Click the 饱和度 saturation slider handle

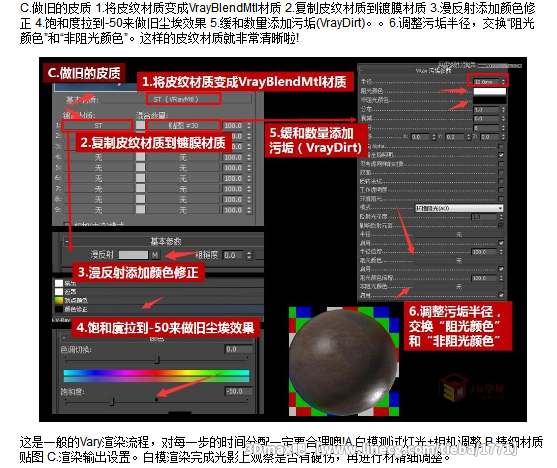point(112,402)
